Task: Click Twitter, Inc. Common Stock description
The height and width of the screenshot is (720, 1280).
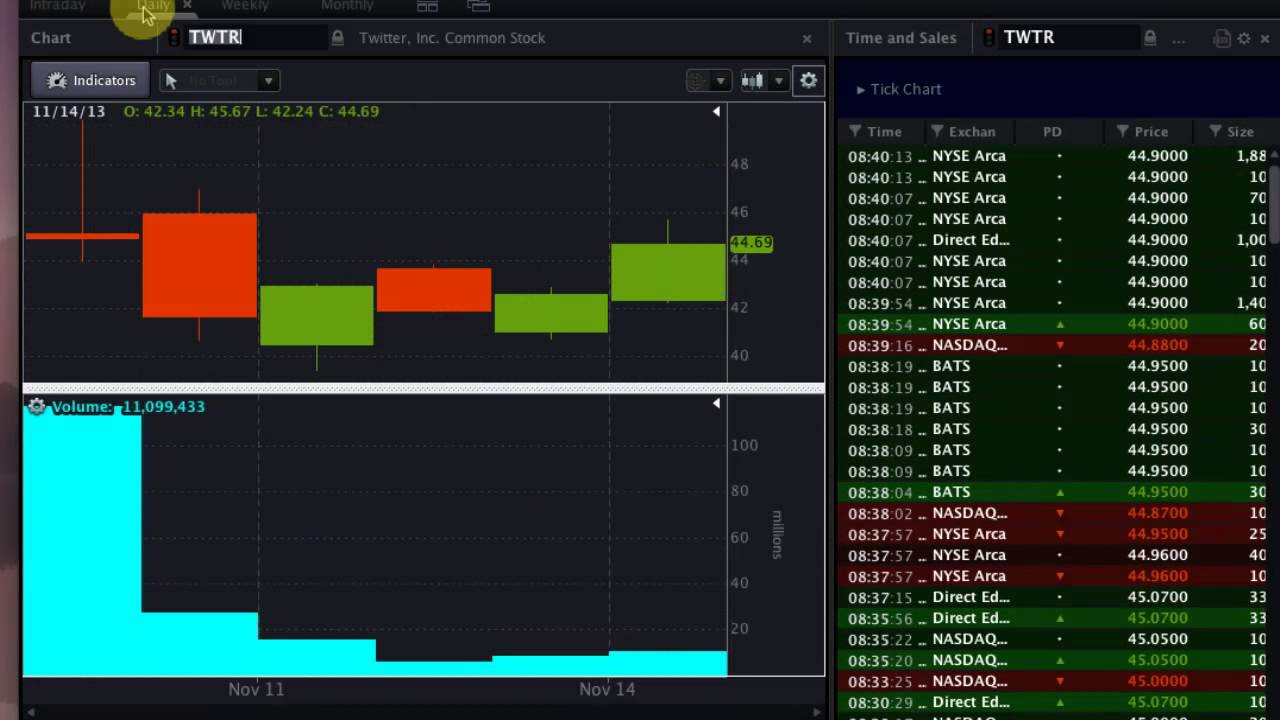Action: (x=452, y=38)
